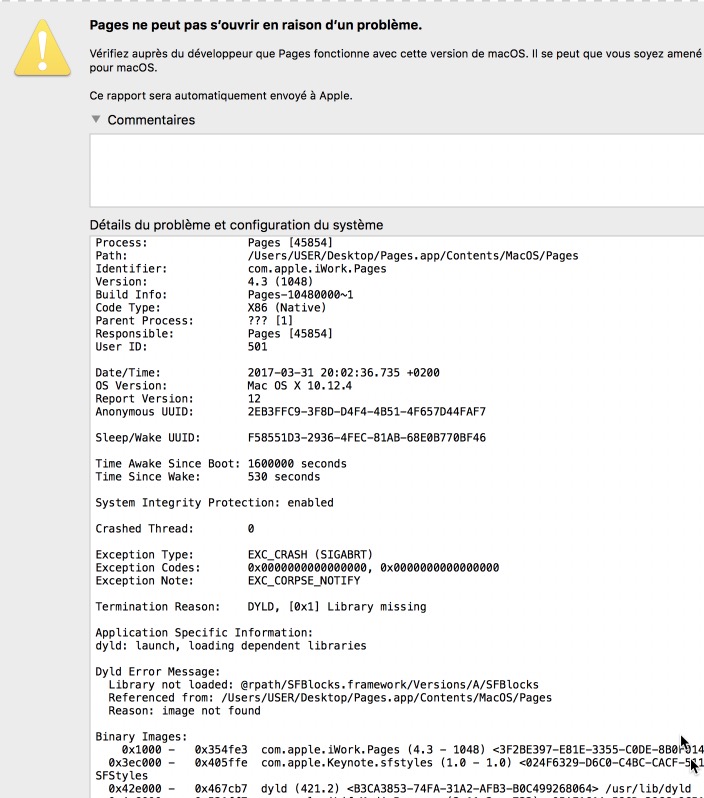This screenshot has height=798, width=704.
Task: Click the Date/Time '2017-03-31 20:02:36.735 +0200'
Action: (x=344, y=373)
